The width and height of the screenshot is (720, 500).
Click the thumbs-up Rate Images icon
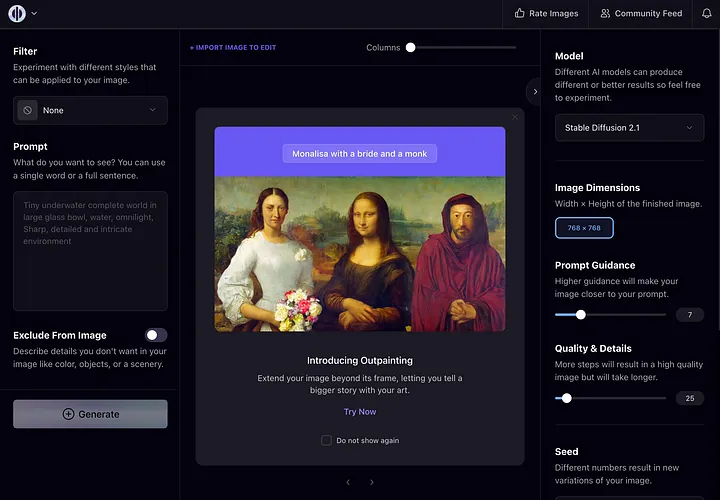(x=519, y=13)
